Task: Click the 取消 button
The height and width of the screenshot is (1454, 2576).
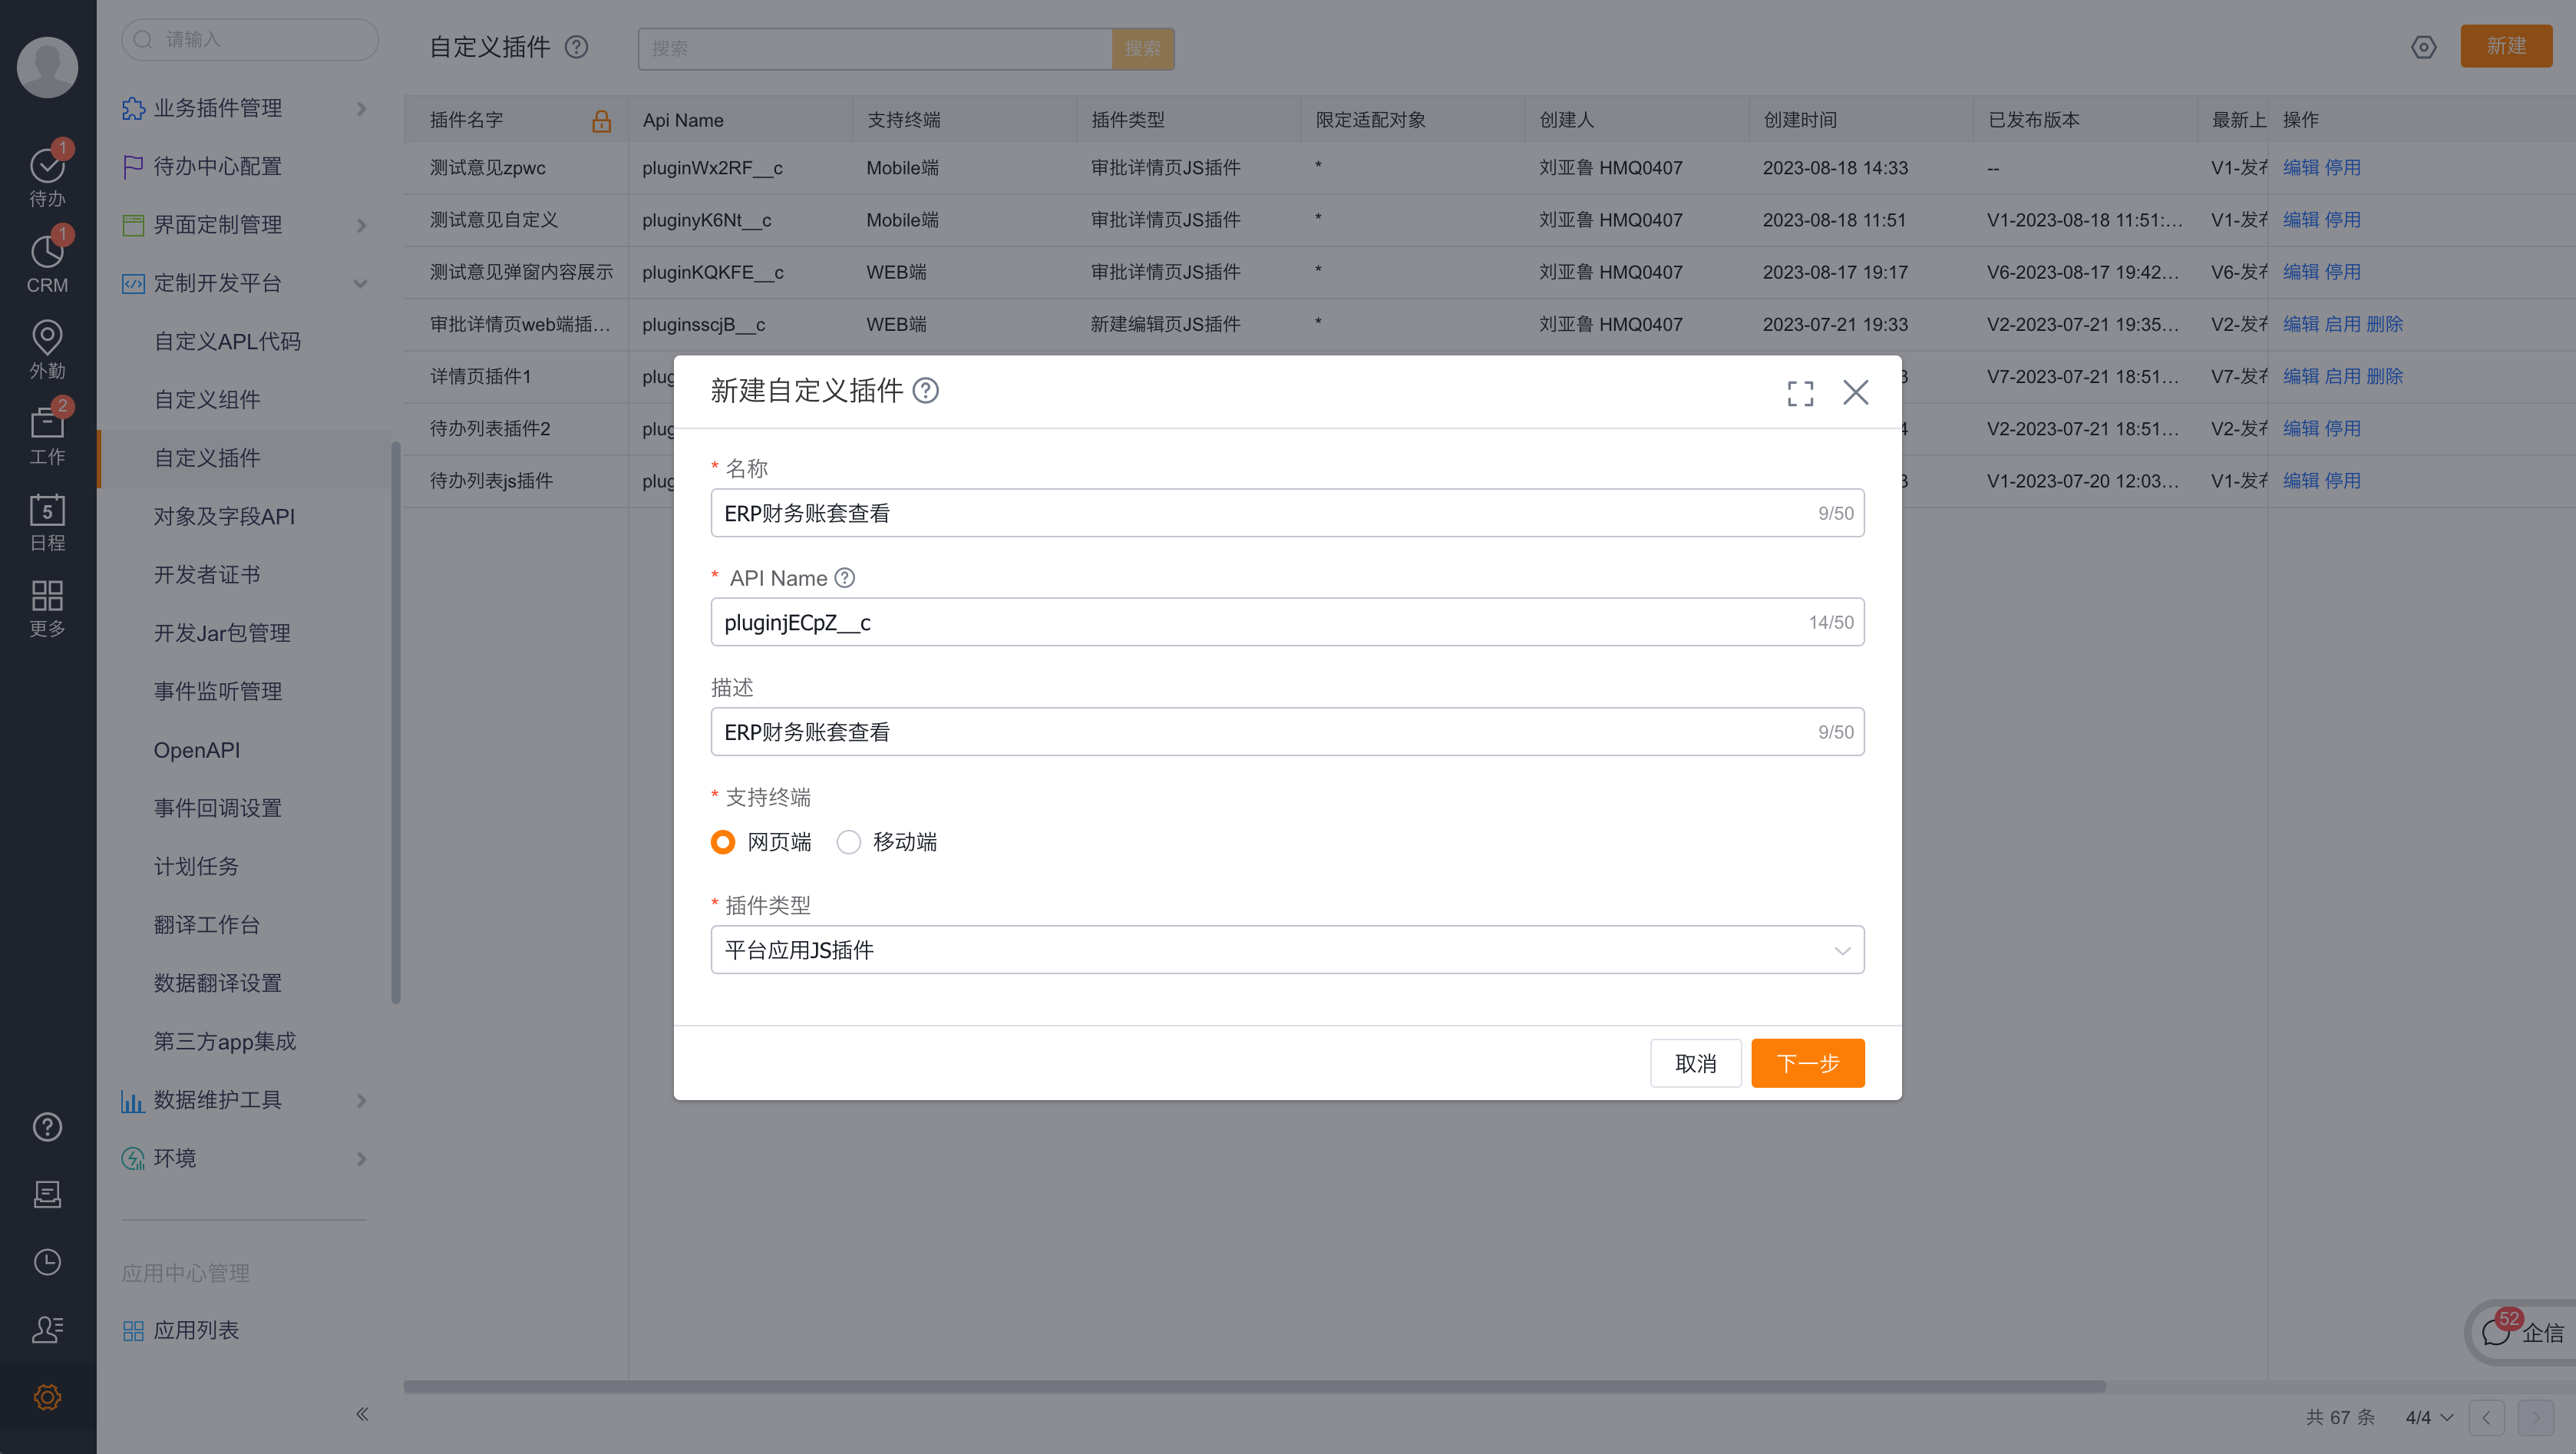Action: (x=1695, y=1063)
